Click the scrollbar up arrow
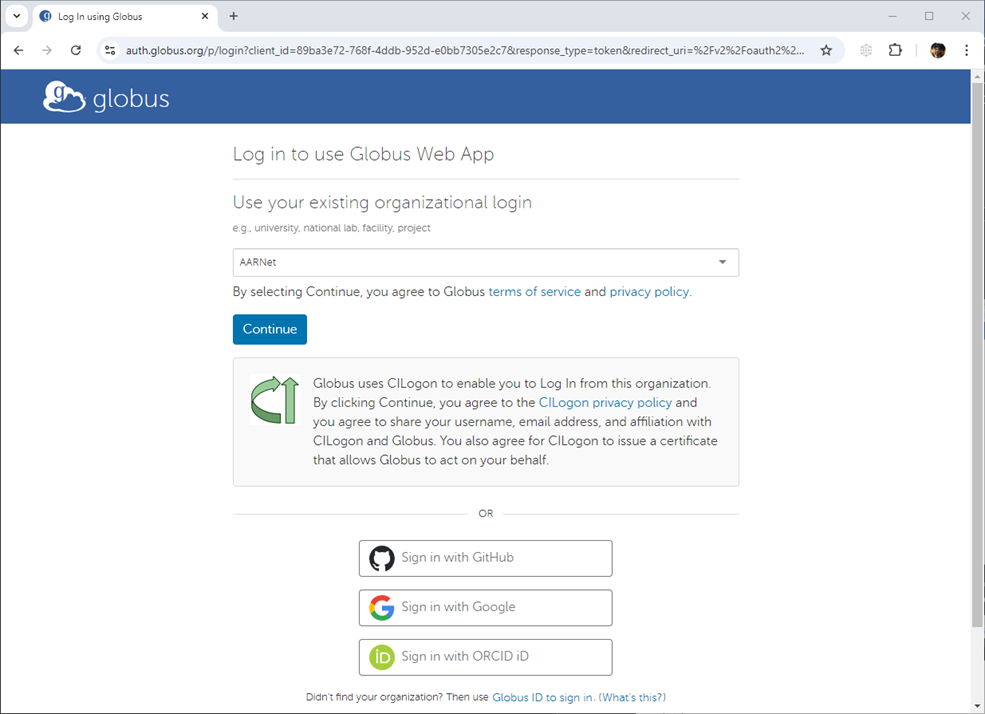 click(x=977, y=77)
